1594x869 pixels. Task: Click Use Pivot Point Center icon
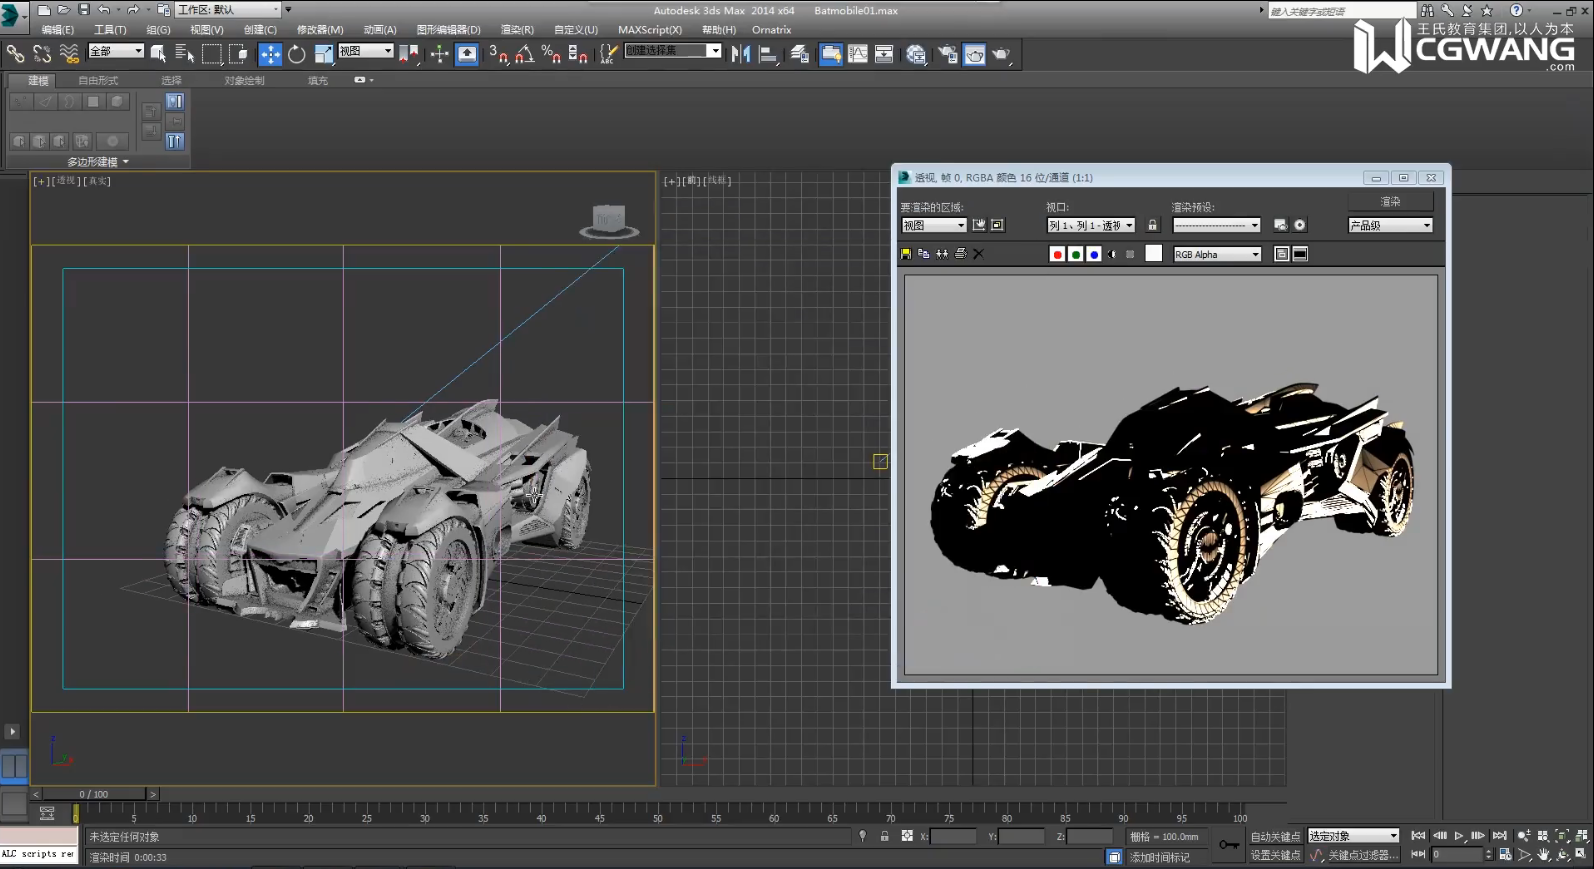pyautogui.click(x=409, y=54)
